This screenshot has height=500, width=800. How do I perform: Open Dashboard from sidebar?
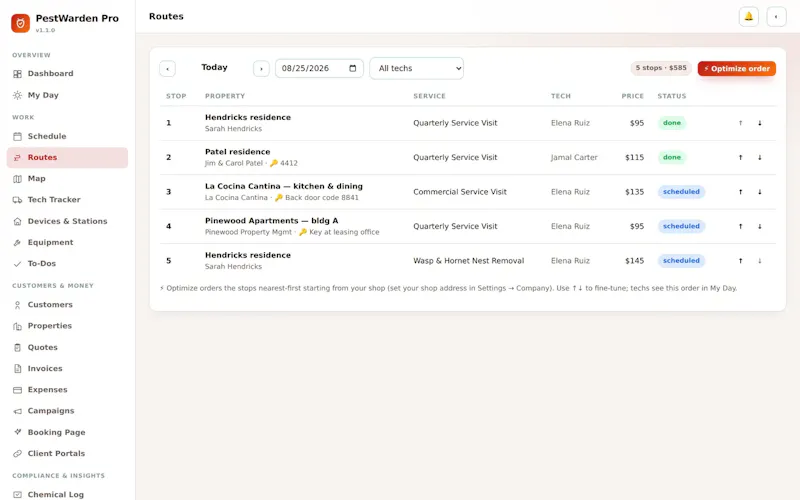click(67, 74)
